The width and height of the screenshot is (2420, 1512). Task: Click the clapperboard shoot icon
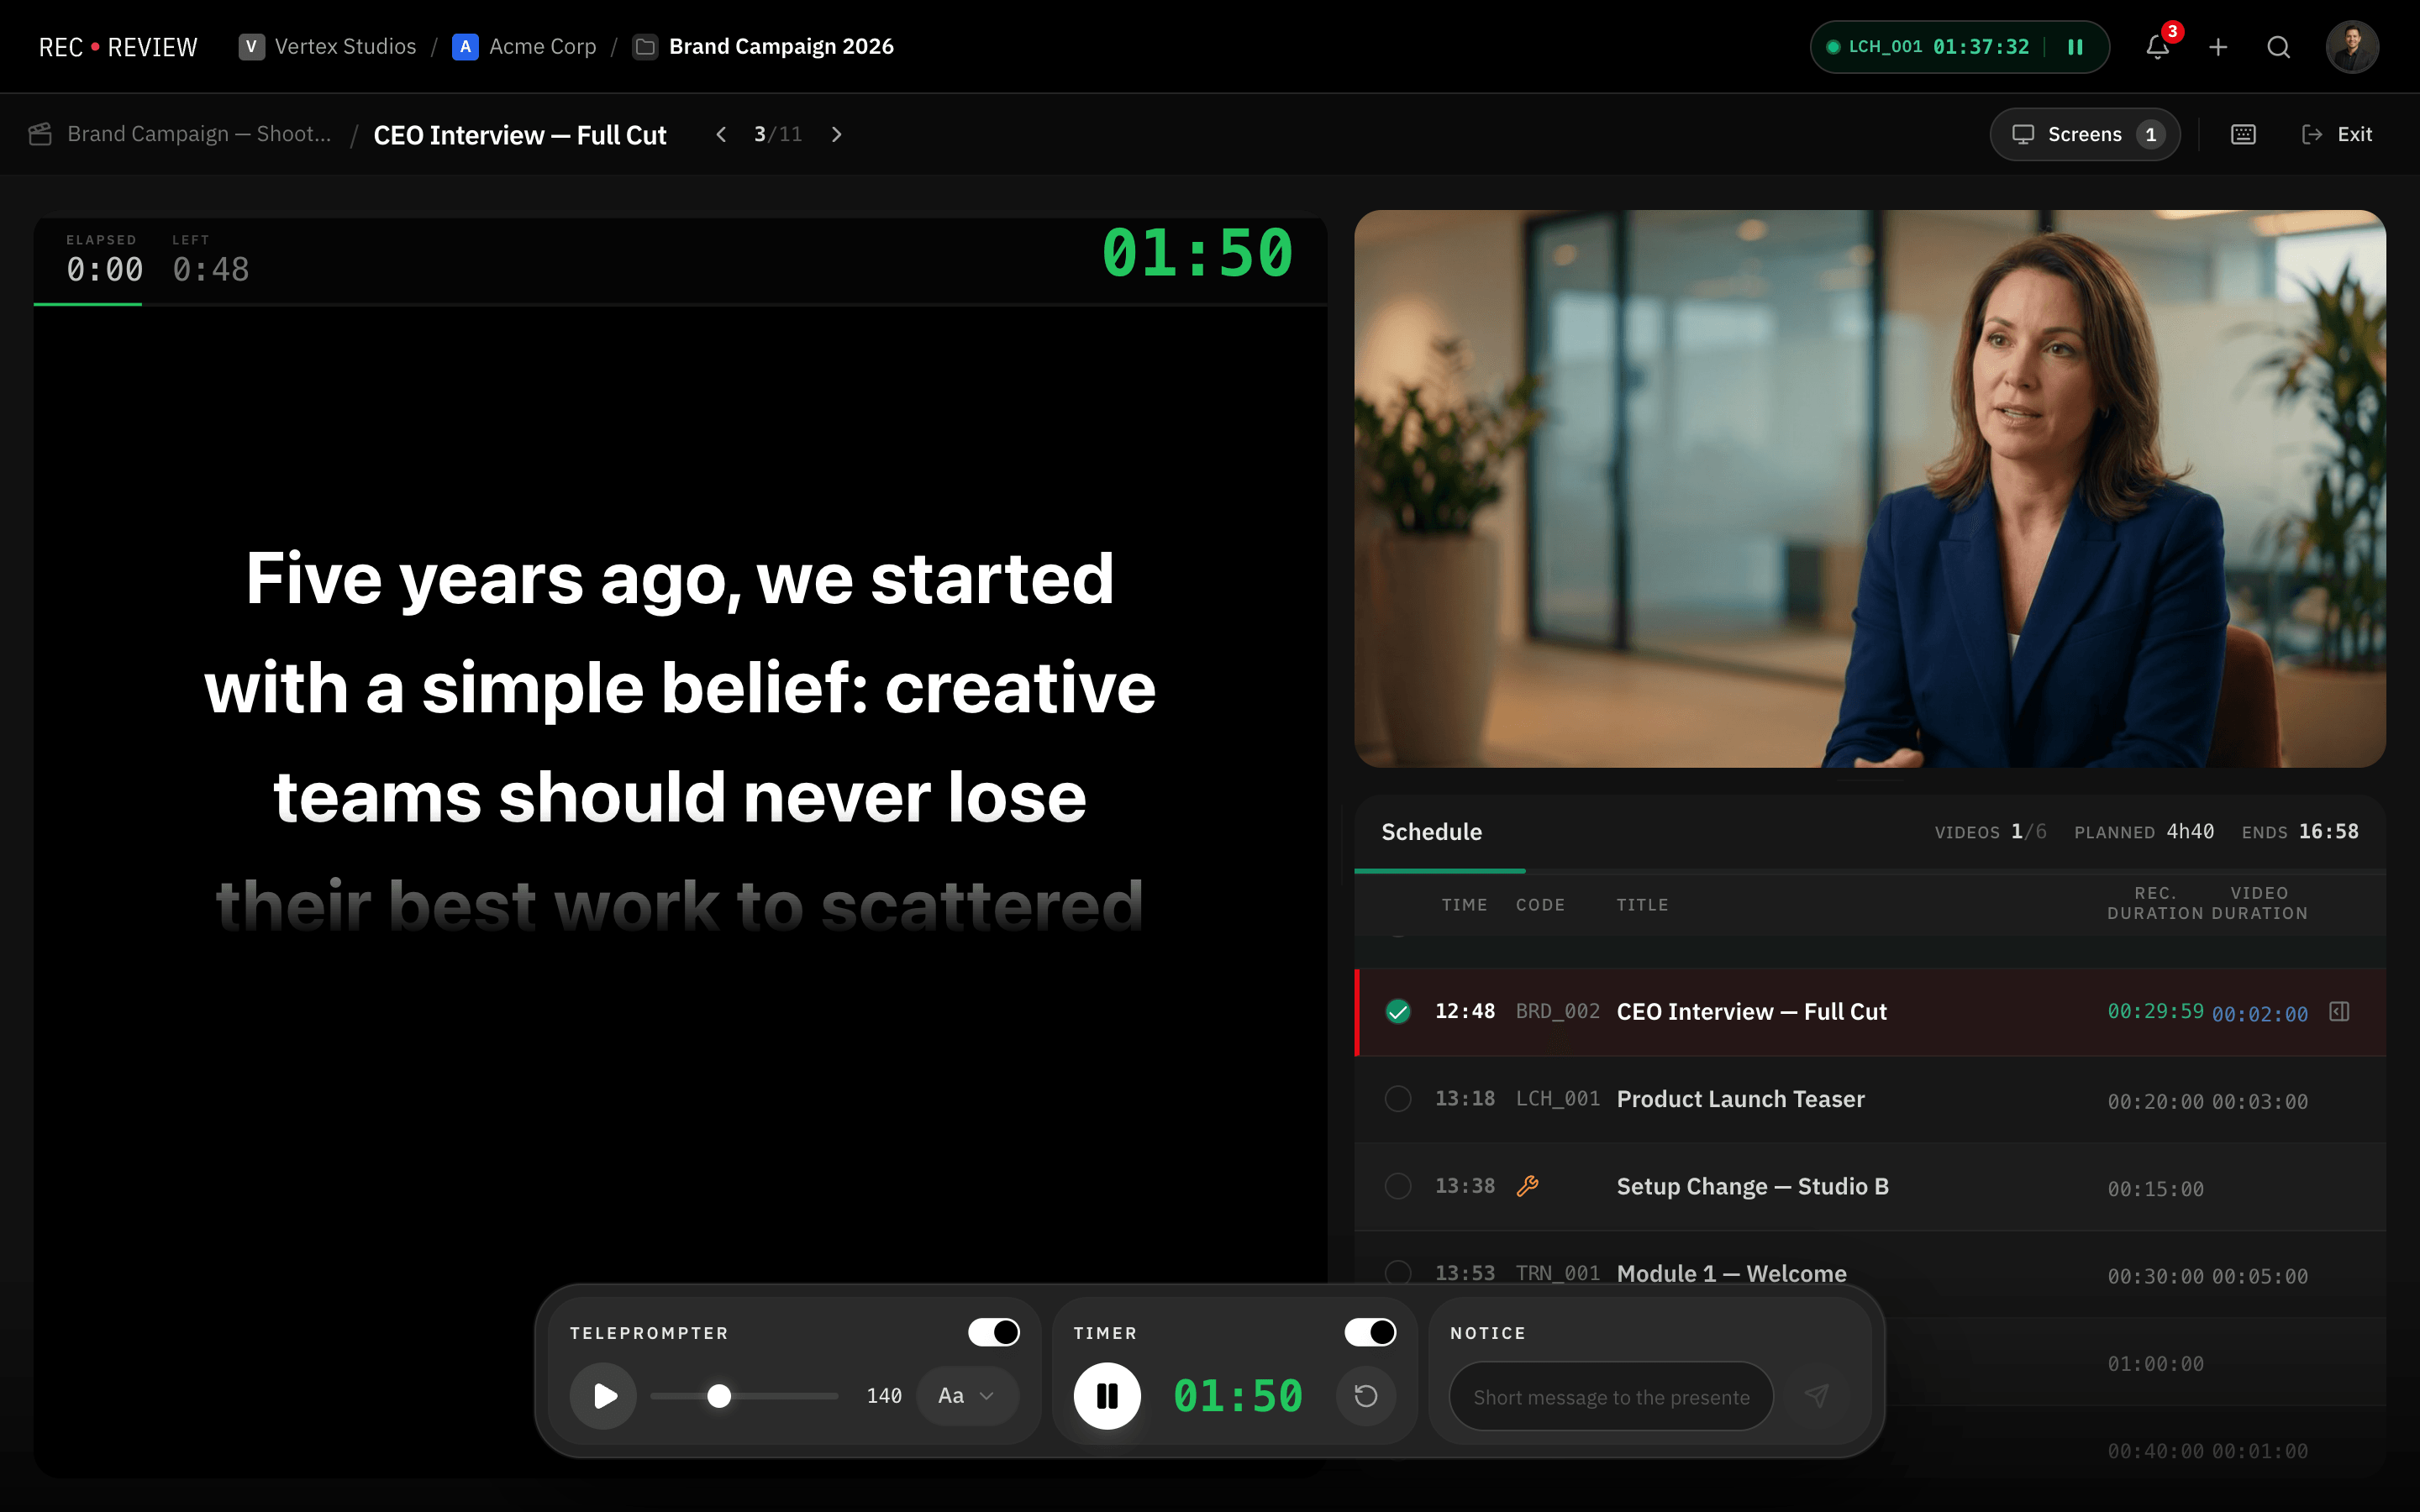tap(40, 134)
